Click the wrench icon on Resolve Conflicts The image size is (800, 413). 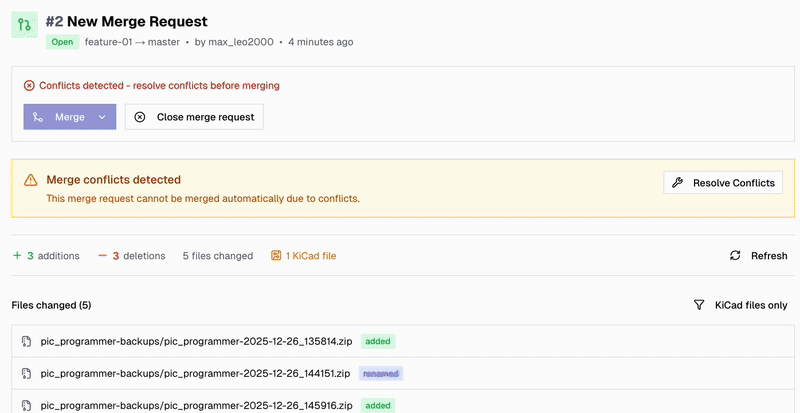click(677, 183)
